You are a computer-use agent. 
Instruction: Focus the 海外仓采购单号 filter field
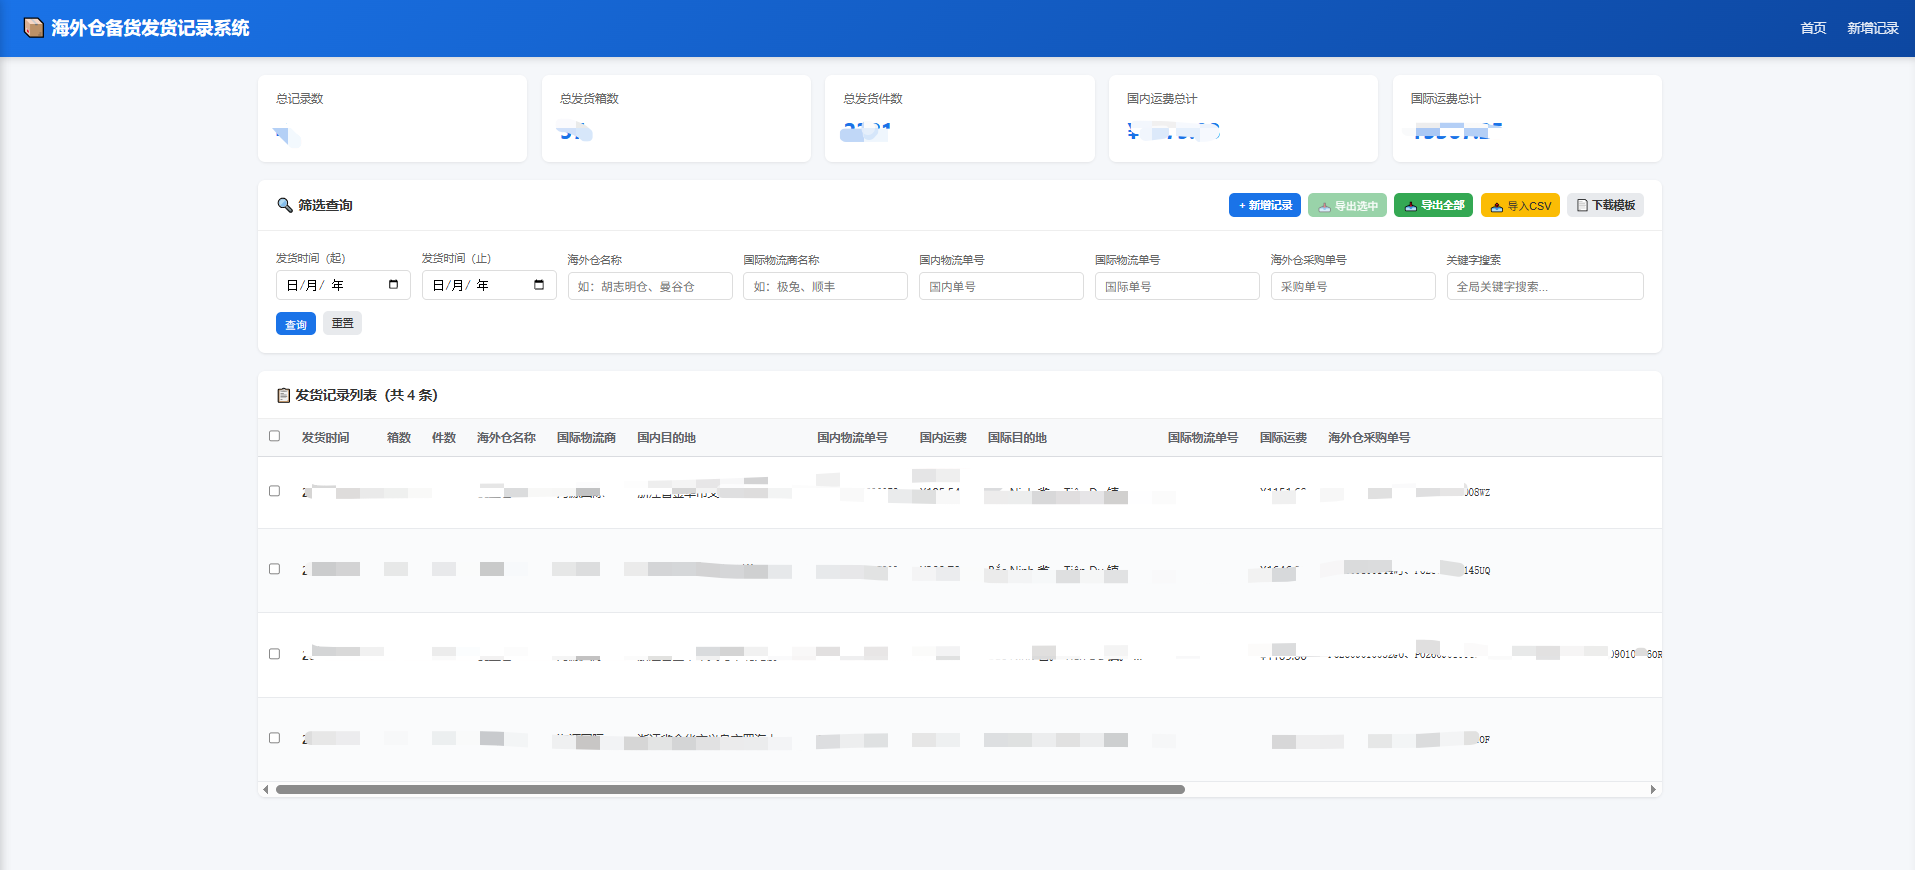(x=1353, y=286)
